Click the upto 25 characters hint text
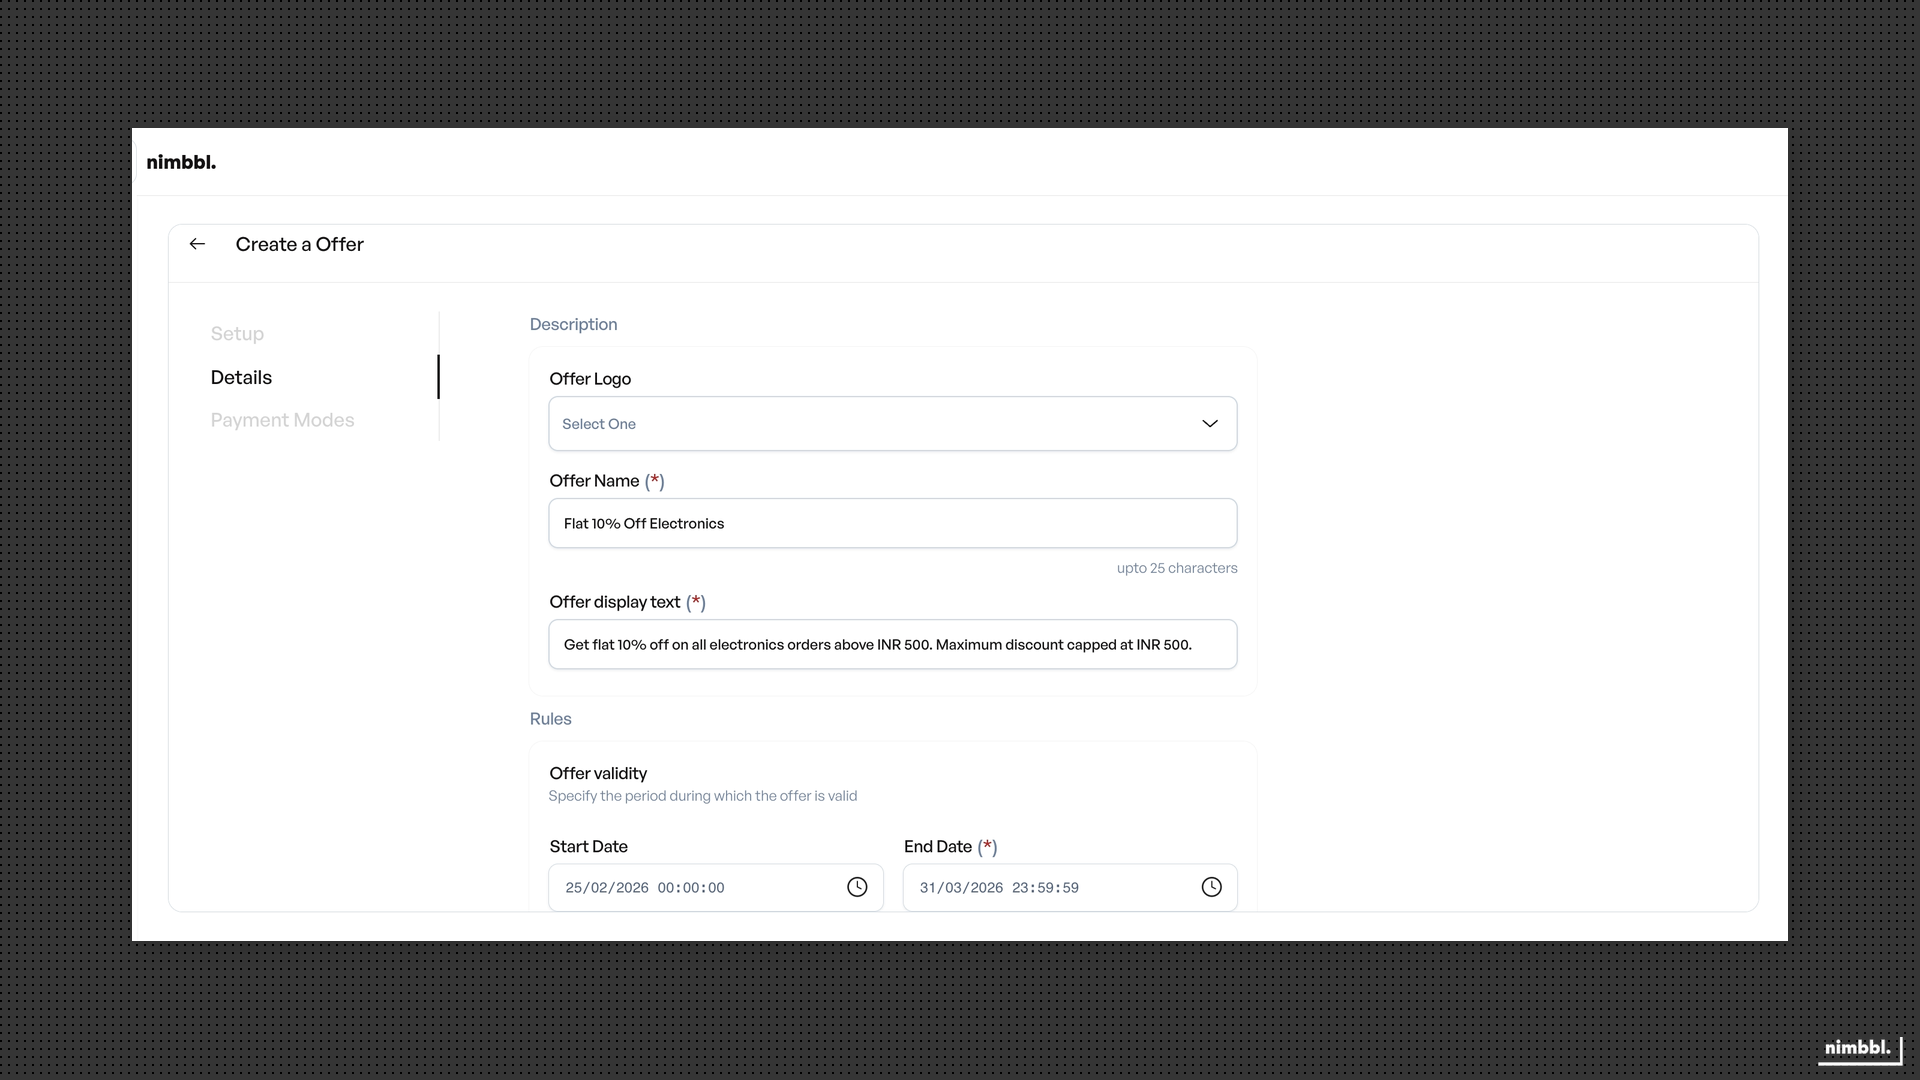 1177,567
